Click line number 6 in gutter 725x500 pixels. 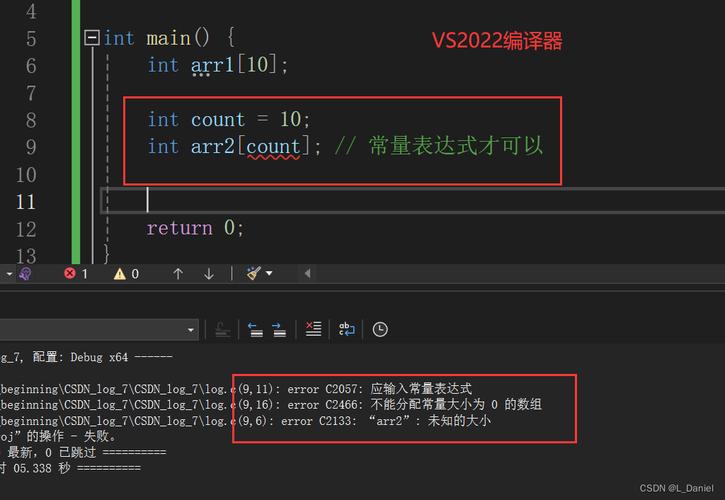(31, 66)
